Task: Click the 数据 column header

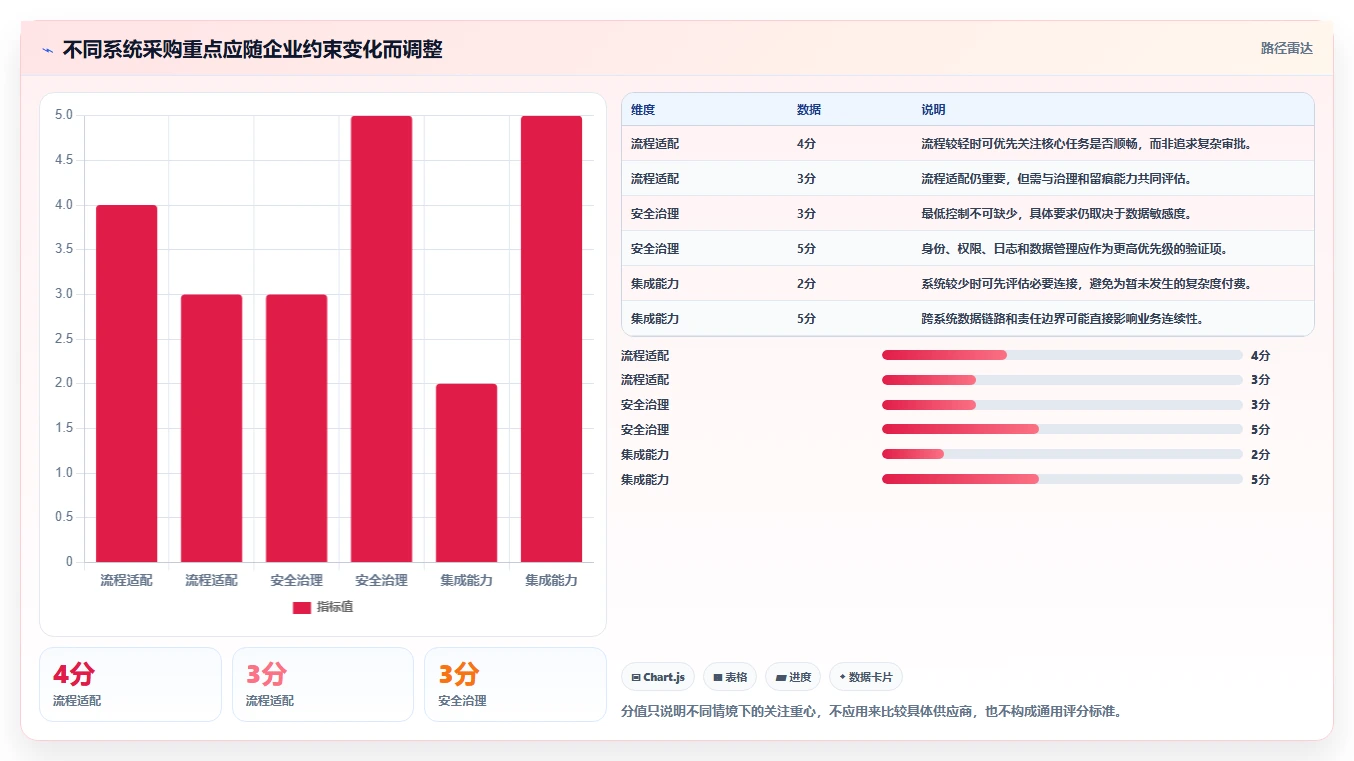Action: tap(809, 110)
